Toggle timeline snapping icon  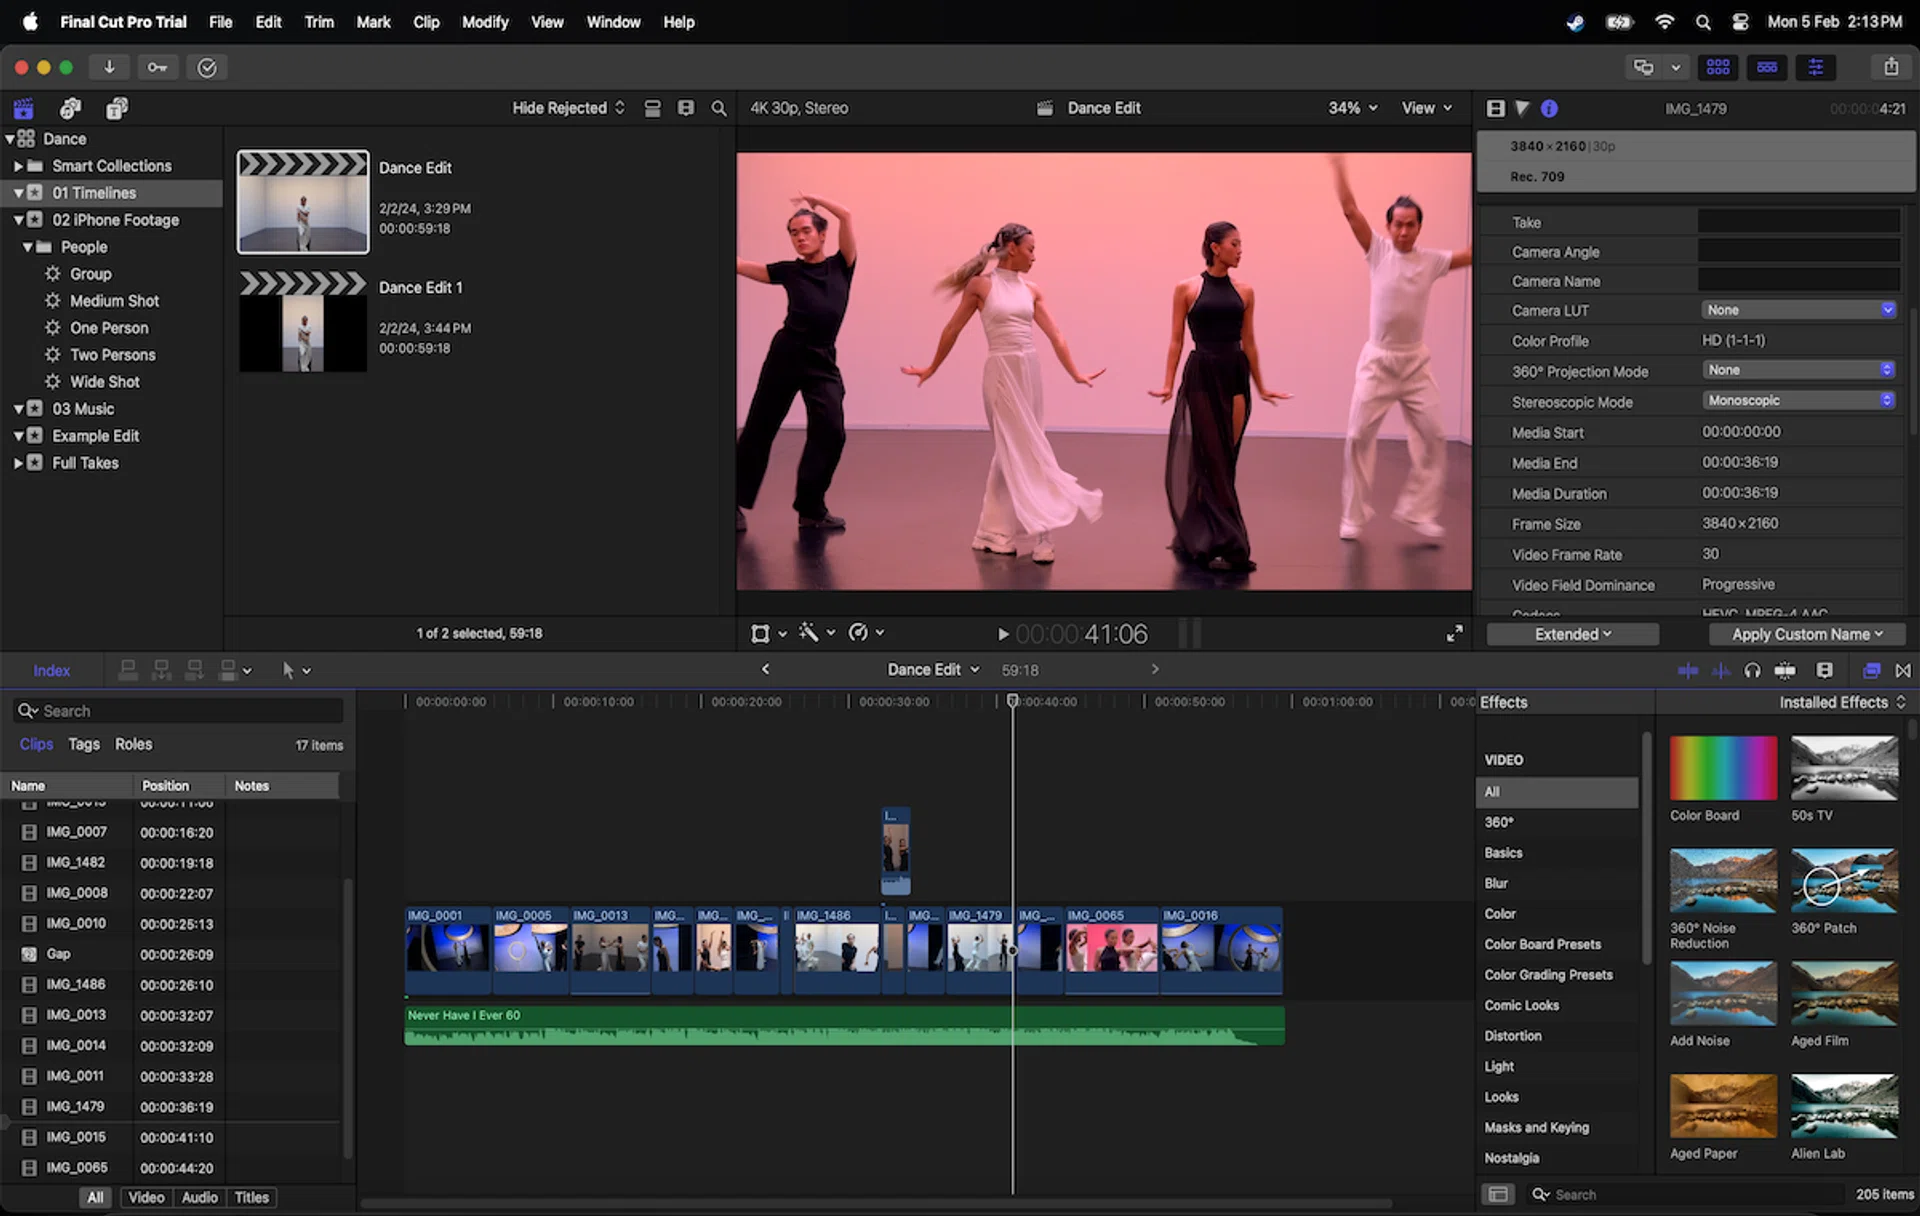pos(1784,670)
